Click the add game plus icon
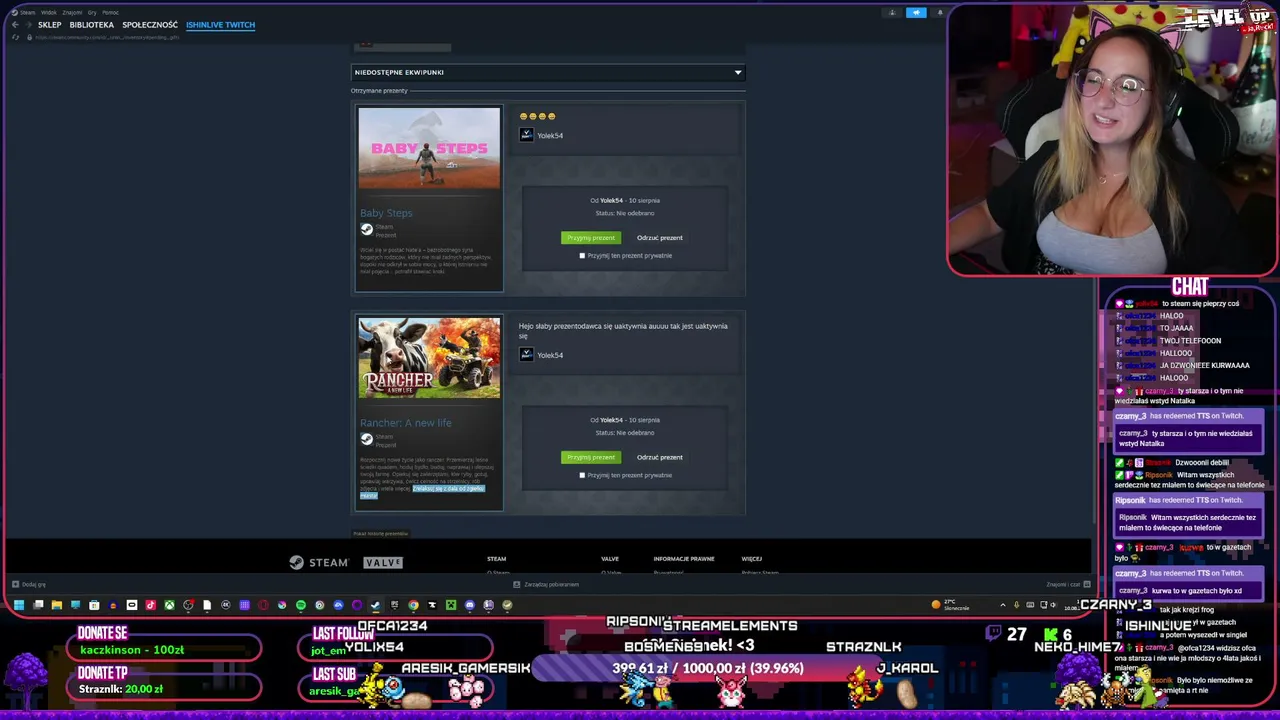The height and width of the screenshot is (720, 1280). click(15, 584)
